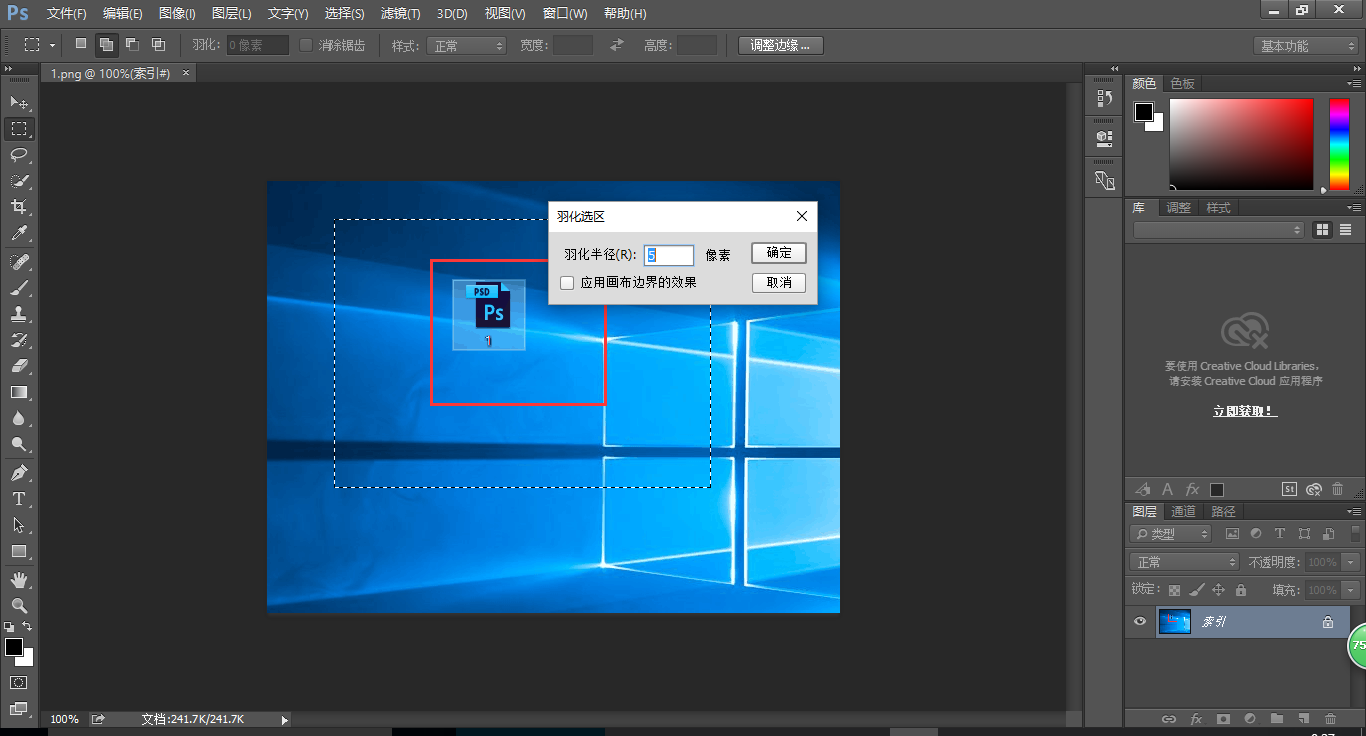Screen dimensions: 1366x736
Task: Open the fill 填充 dropdown arrow
Action: tap(1352, 590)
